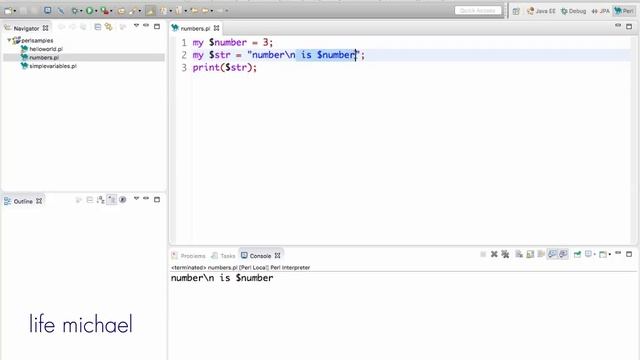This screenshot has width=640, height=360.
Task: Toggle Link with Editor in Navigator
Action: point(109,27)
